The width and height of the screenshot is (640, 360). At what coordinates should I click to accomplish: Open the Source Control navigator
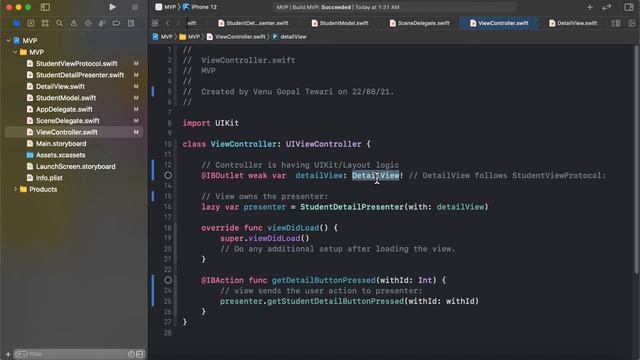31,23
